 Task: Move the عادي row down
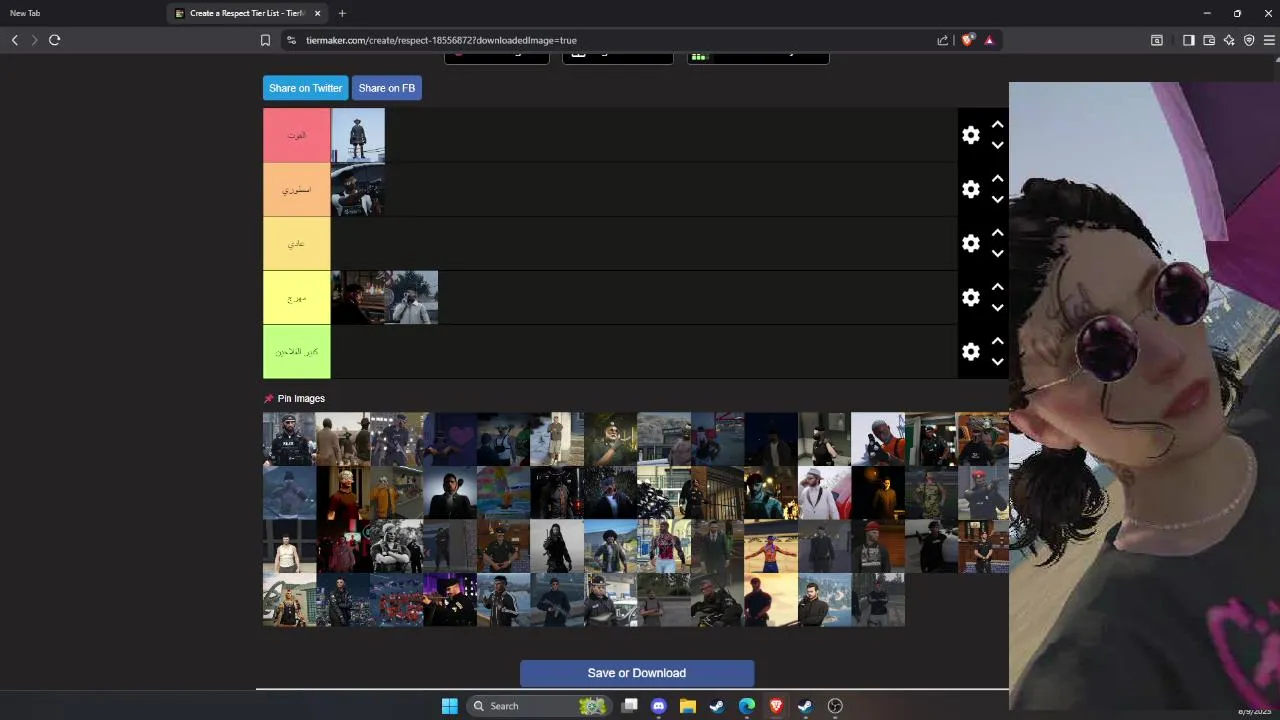pos(997,254)
